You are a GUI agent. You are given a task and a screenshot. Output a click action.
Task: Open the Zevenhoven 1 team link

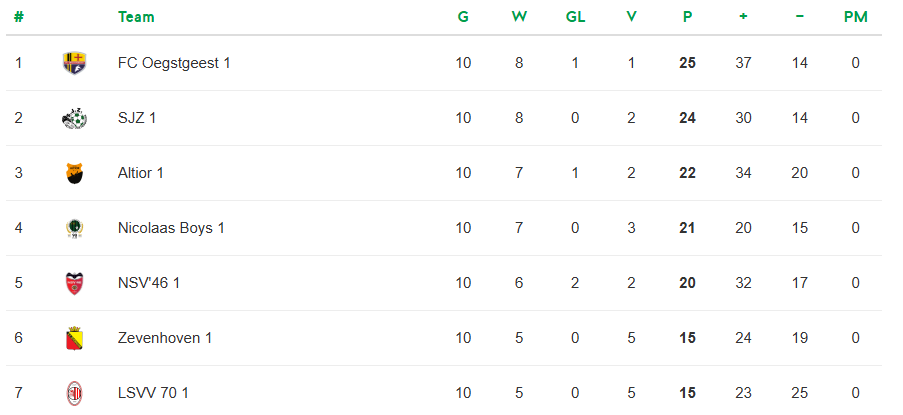pyautogui.click(x=165, y=338)
